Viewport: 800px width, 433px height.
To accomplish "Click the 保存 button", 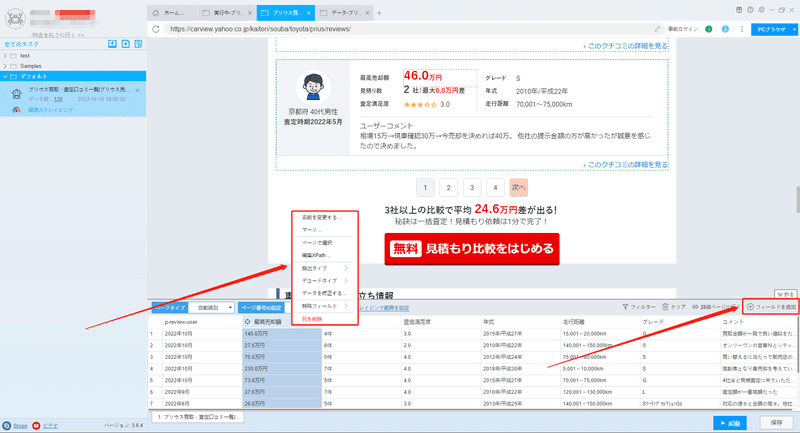I will 776,423.
